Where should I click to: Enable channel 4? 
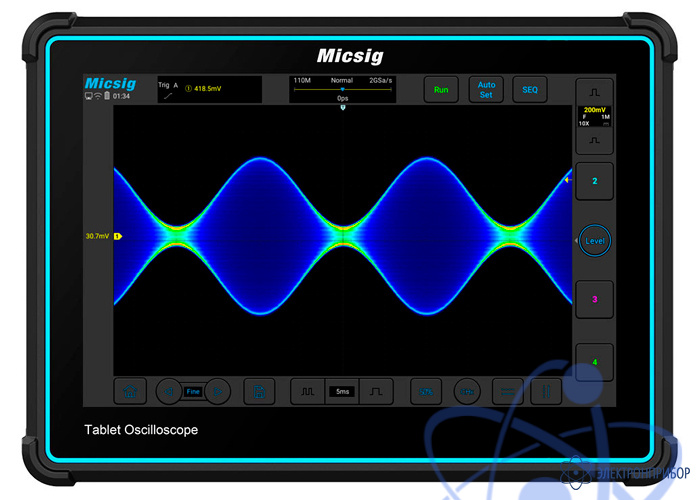594,361
